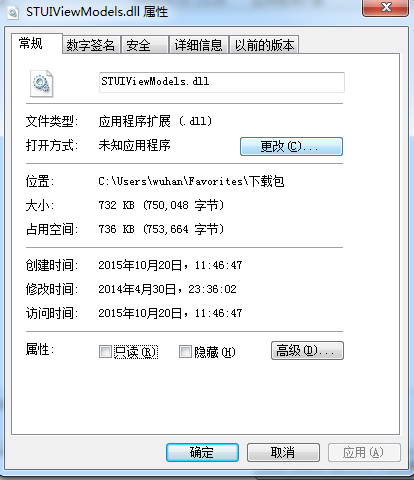The image size is (414, 480).
Task: Confirm with the 确定 button
Action: click(x=202, y=452)
